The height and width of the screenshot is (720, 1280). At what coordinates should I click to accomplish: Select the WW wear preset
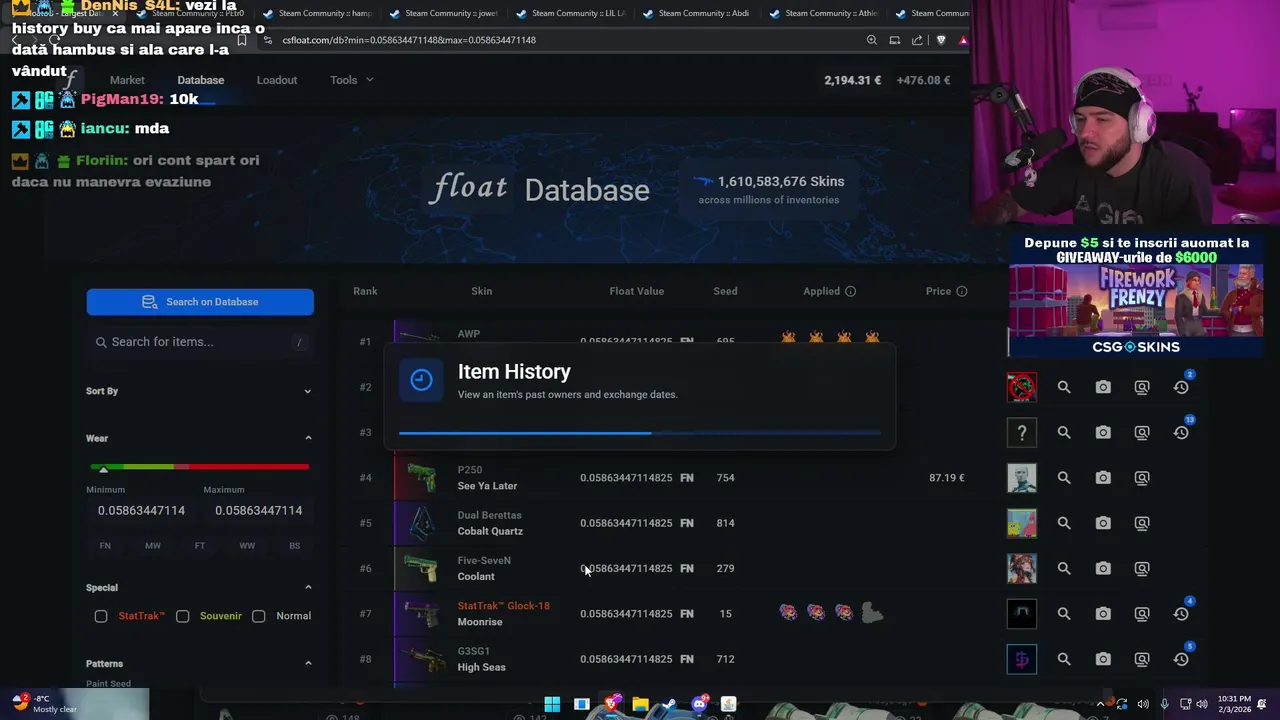click(x=247, y=546)
